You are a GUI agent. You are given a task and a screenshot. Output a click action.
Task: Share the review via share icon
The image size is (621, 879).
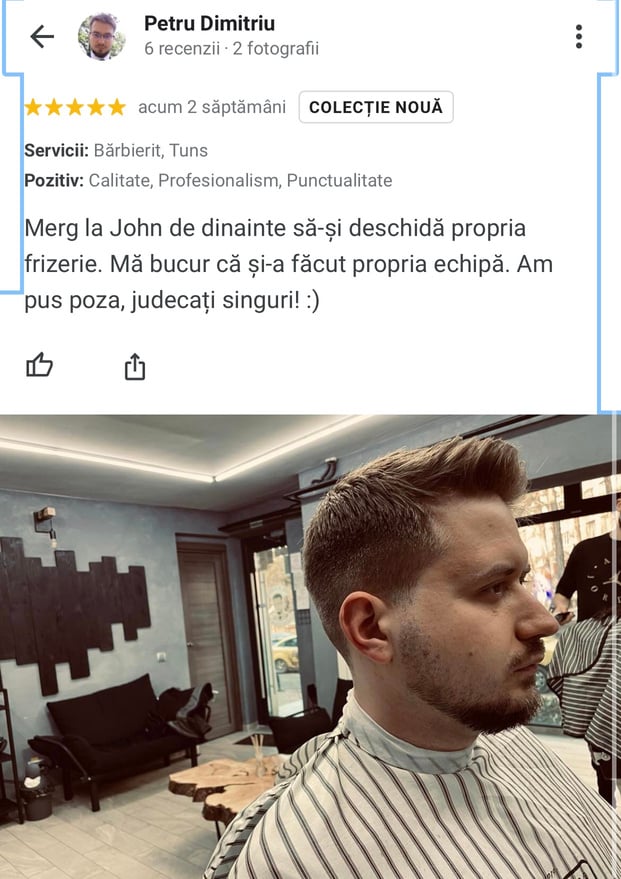click(x=135, y=367)
